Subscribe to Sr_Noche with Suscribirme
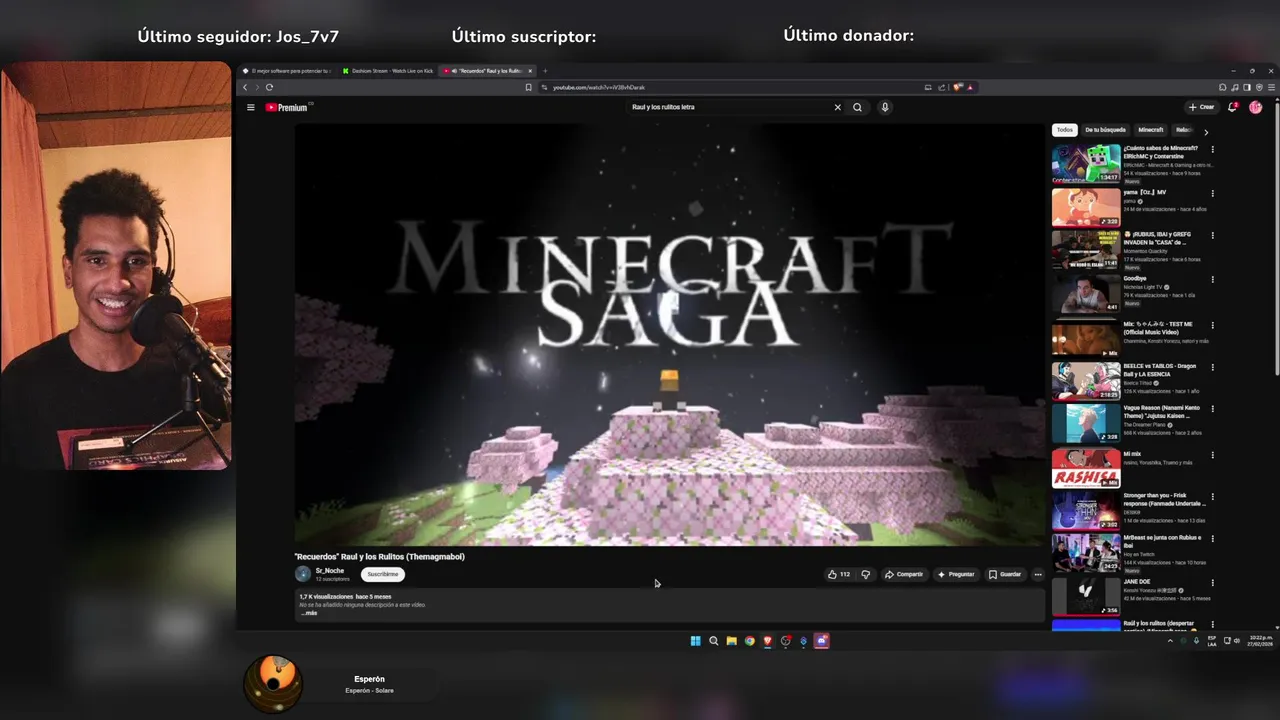 click(383, 574)
